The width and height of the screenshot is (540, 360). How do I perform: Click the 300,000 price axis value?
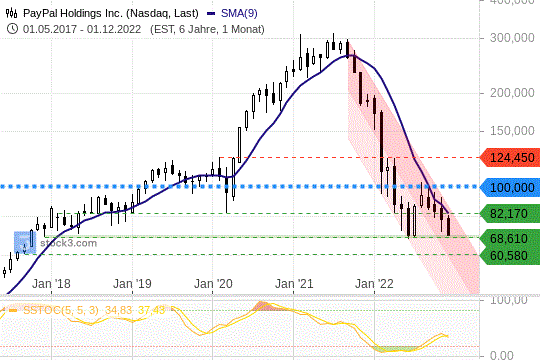tap(512, 38)
